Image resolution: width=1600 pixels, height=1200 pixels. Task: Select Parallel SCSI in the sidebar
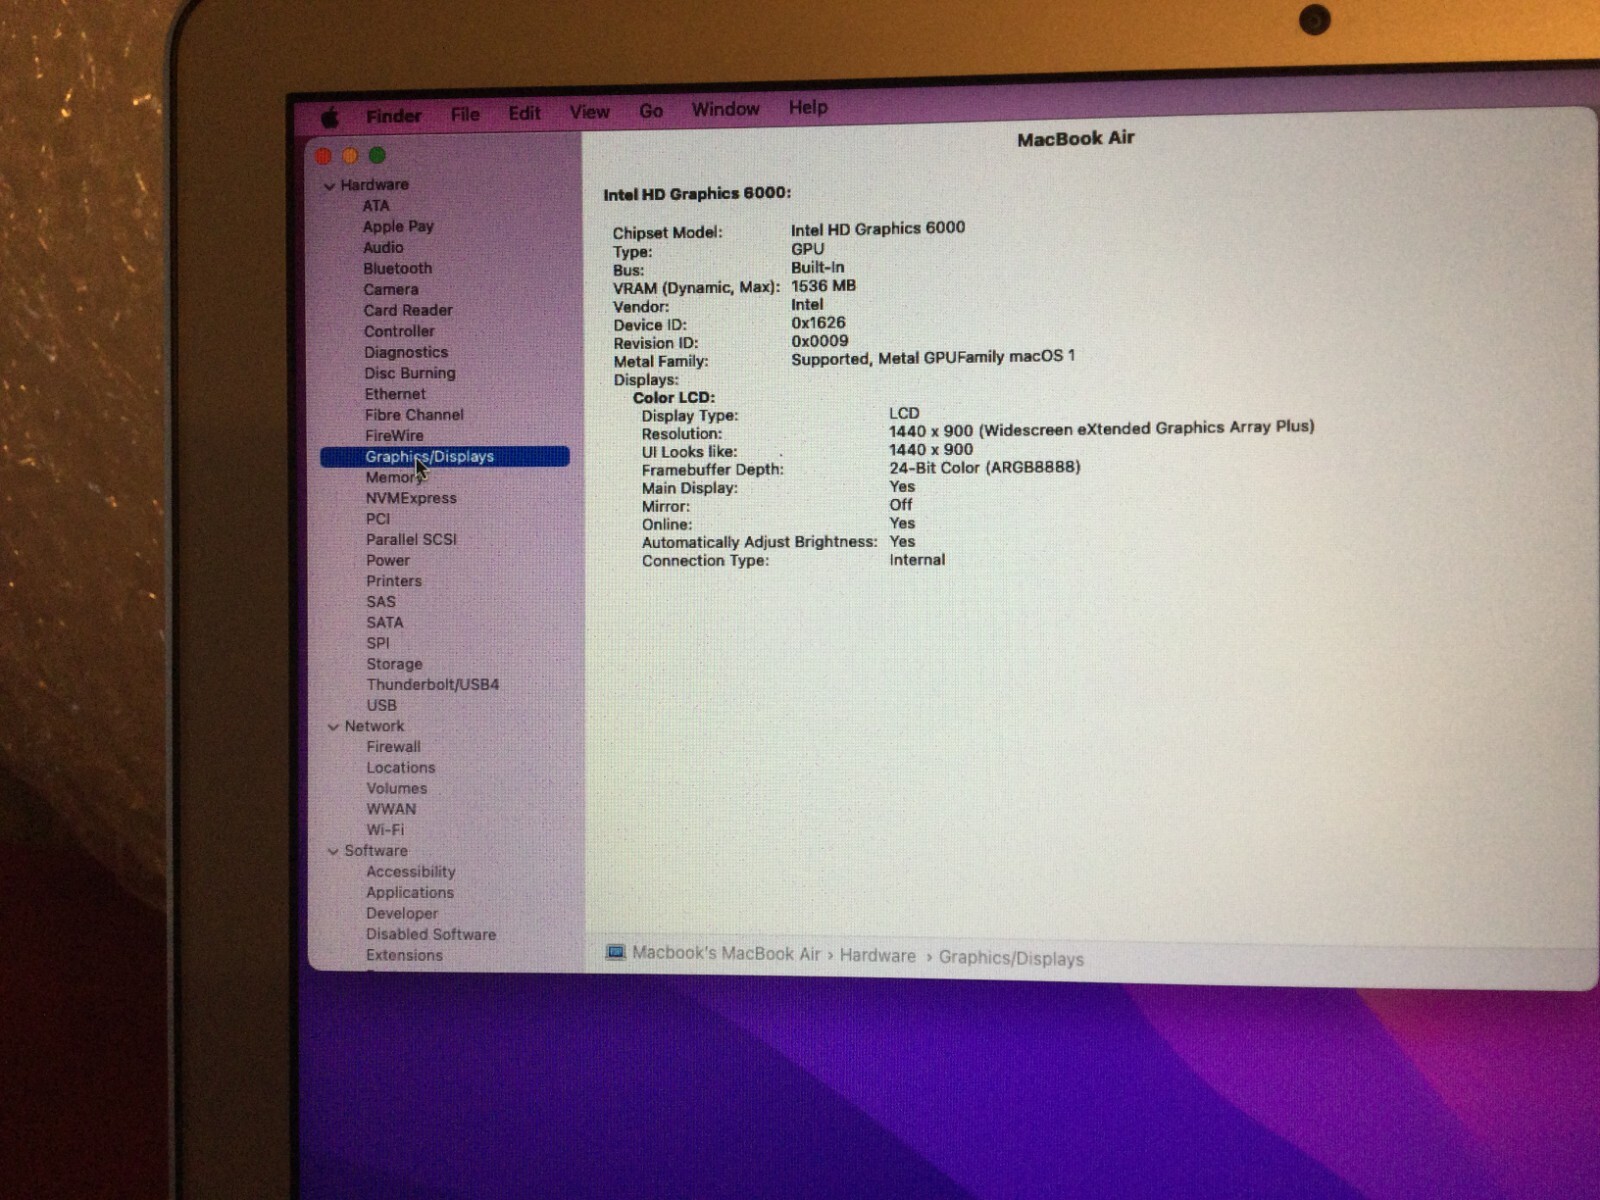click(411, 540)
